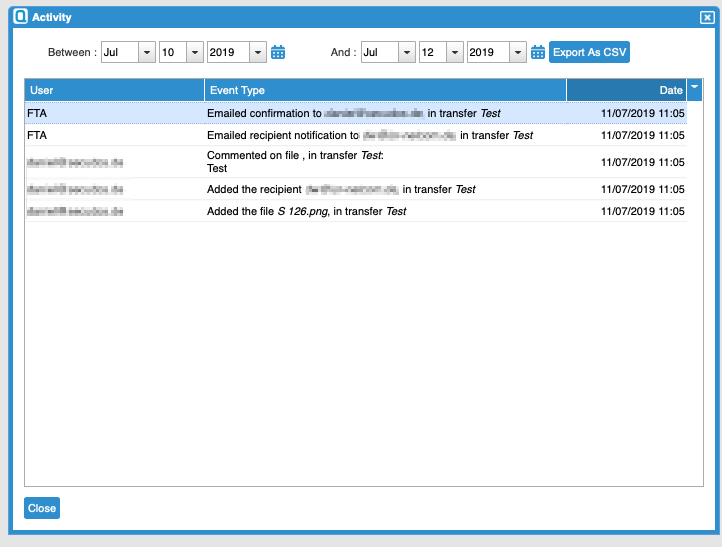Click the Between month field text Jul

tap(120, 52)
